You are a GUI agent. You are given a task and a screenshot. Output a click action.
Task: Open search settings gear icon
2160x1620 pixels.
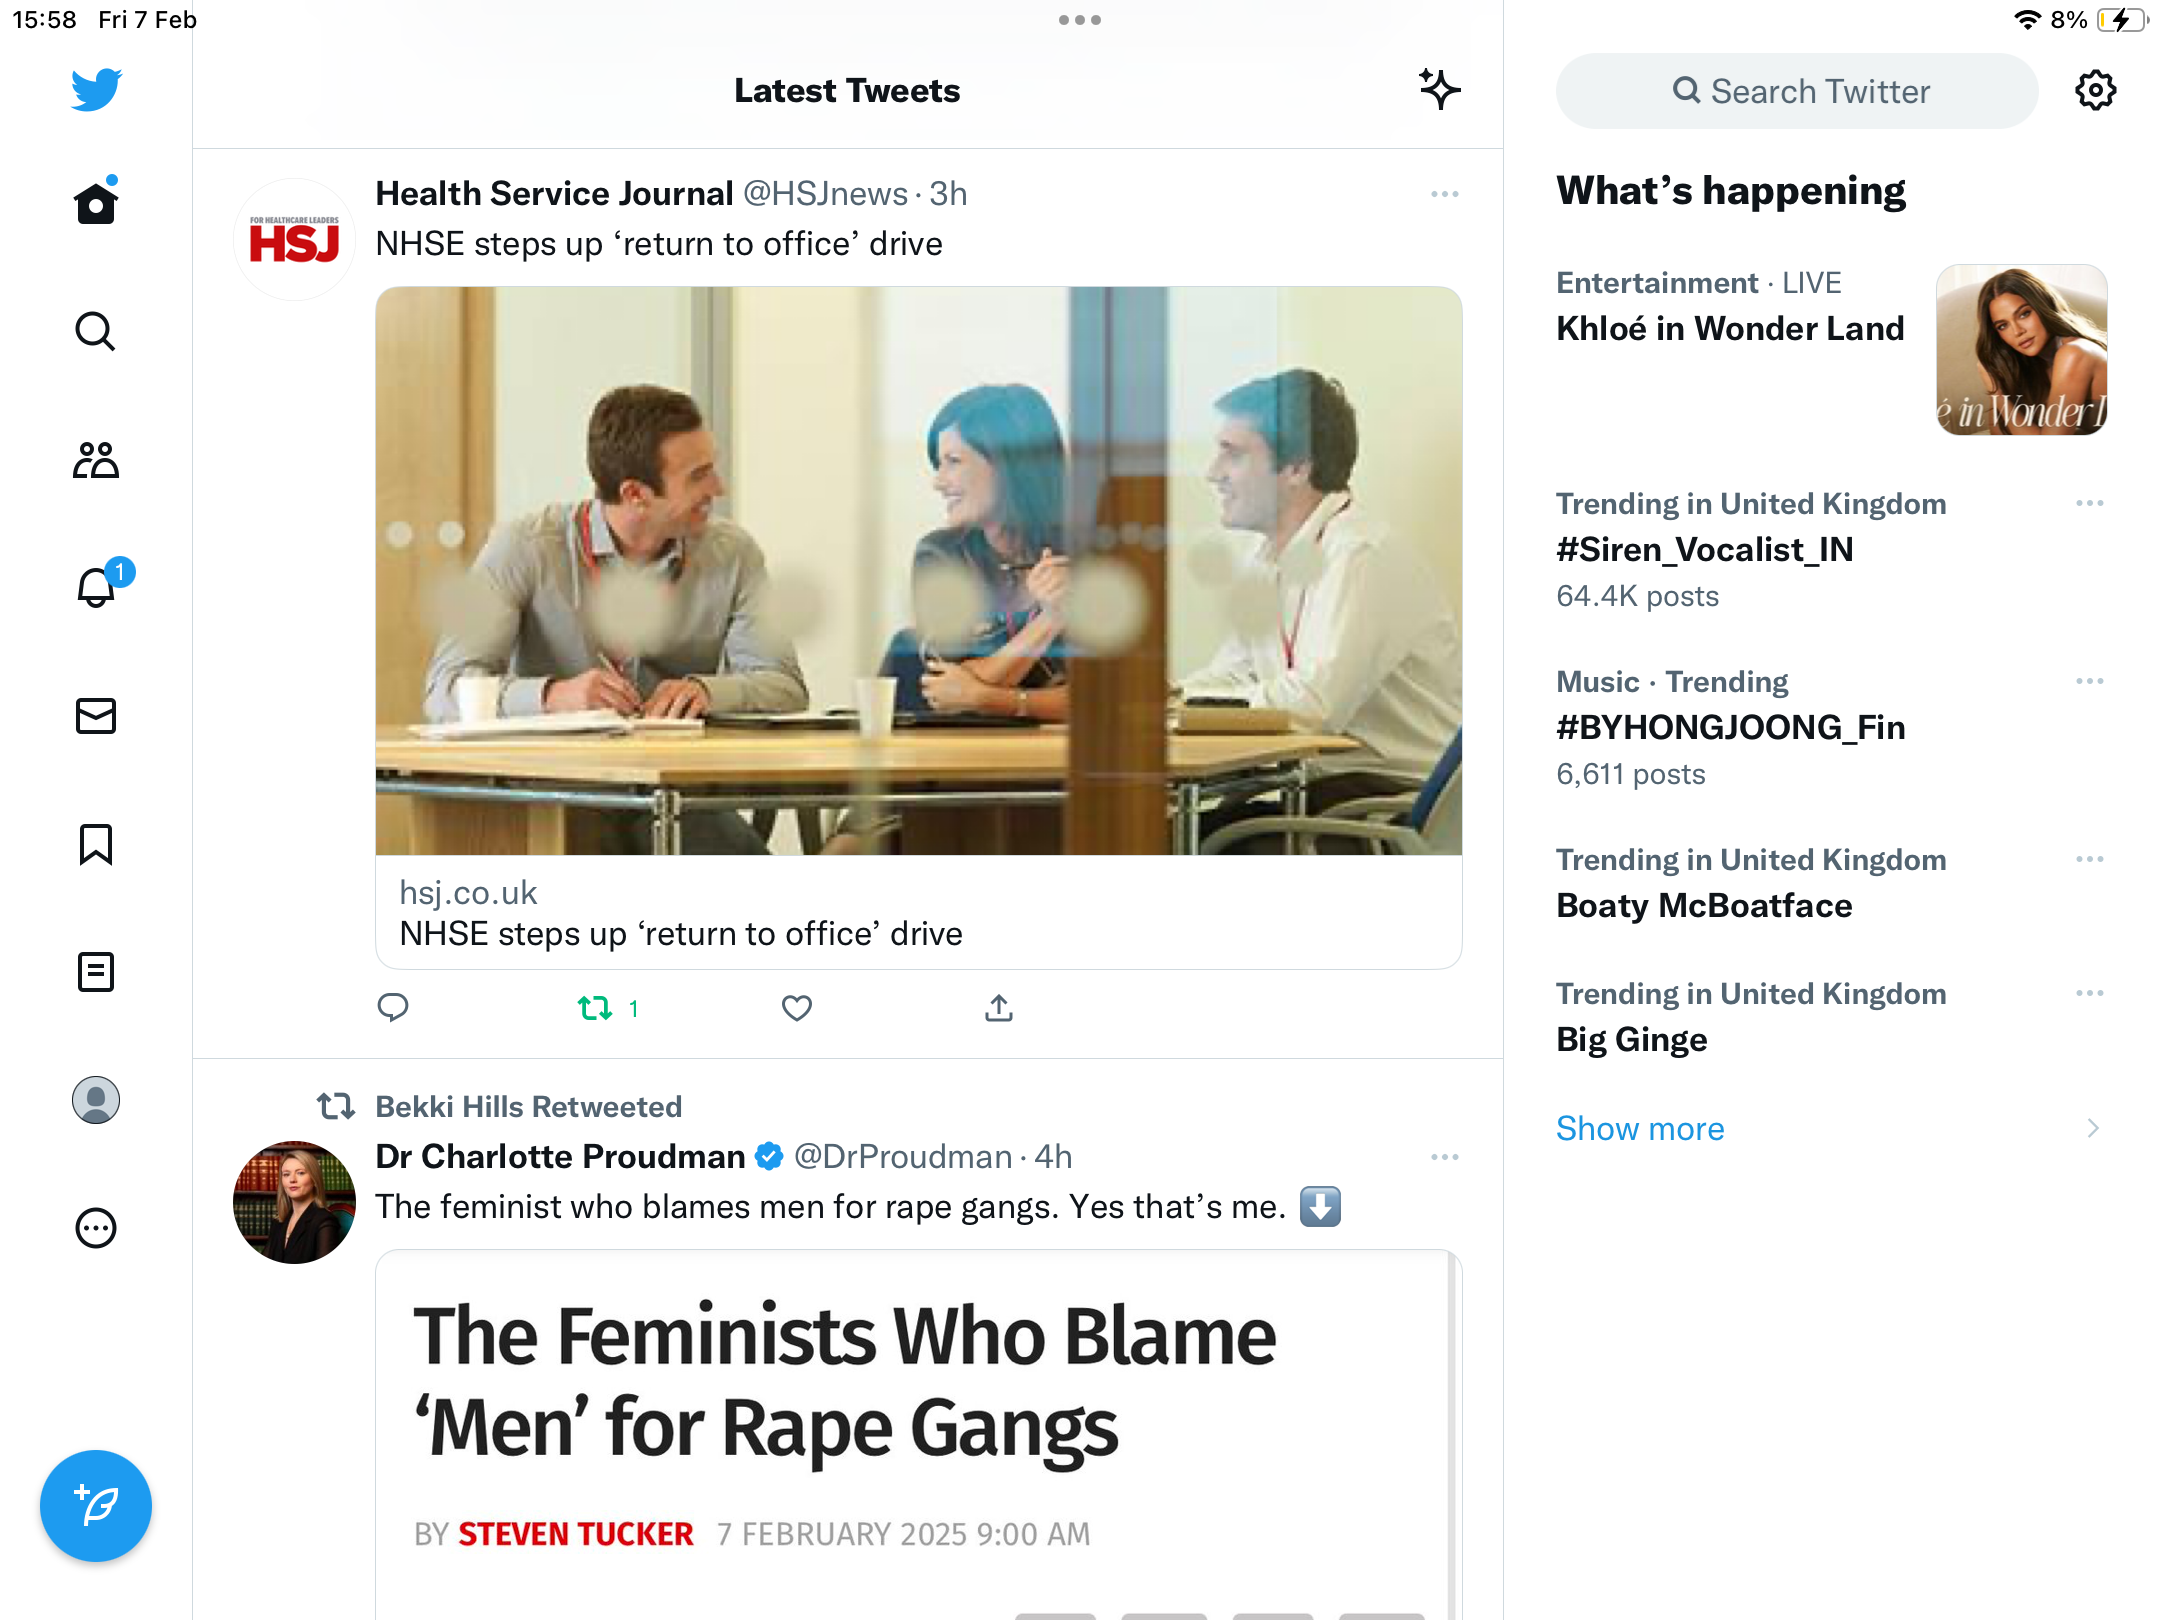(2096, 91)
